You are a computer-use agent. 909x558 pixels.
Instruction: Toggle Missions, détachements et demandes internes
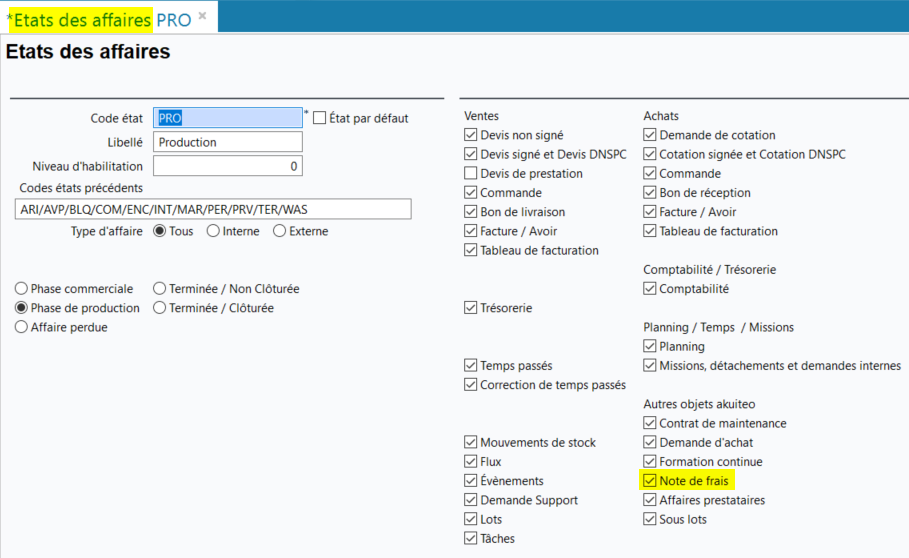coord(650,366)
